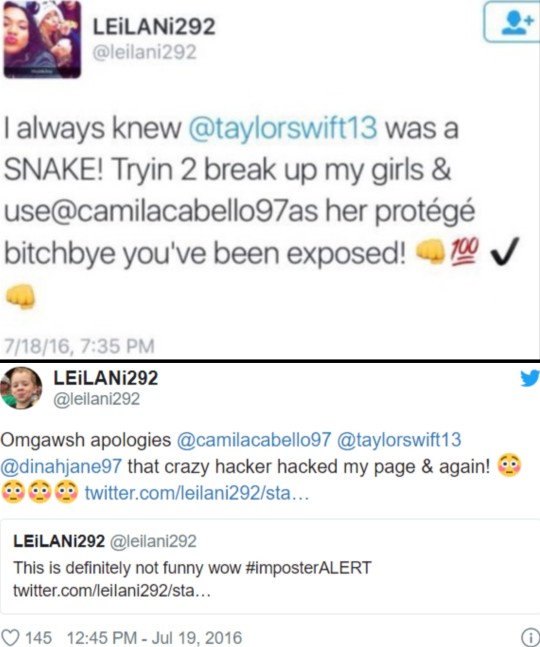The width and height of the screenshot is (540, 647).
Task: Click the 145 likes count
Action: pyautogui.click(x=38, y=638)
